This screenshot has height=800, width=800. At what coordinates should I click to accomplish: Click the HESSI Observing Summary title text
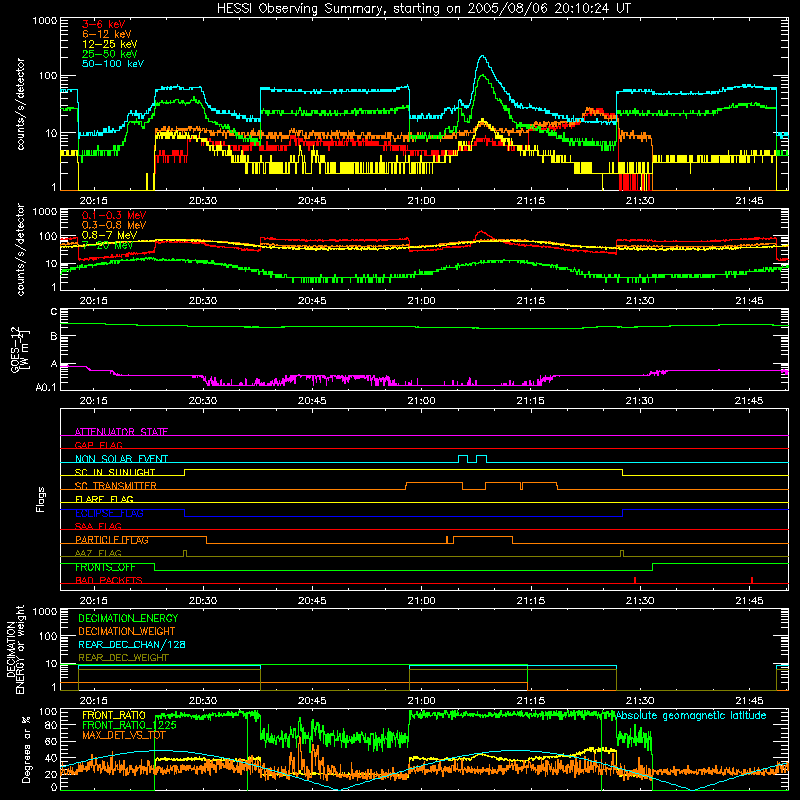point(423,9)
